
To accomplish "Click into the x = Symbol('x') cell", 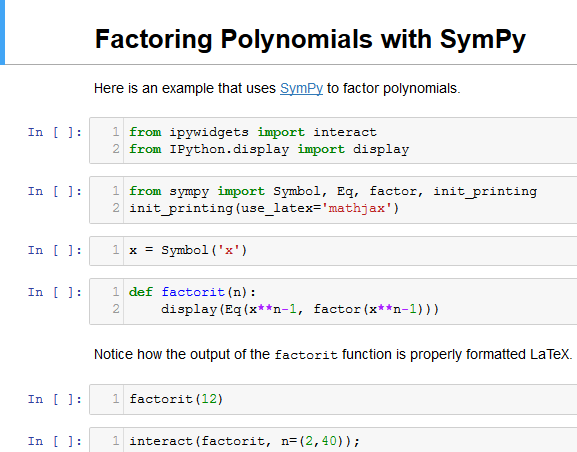I will [x=333, y=251].
